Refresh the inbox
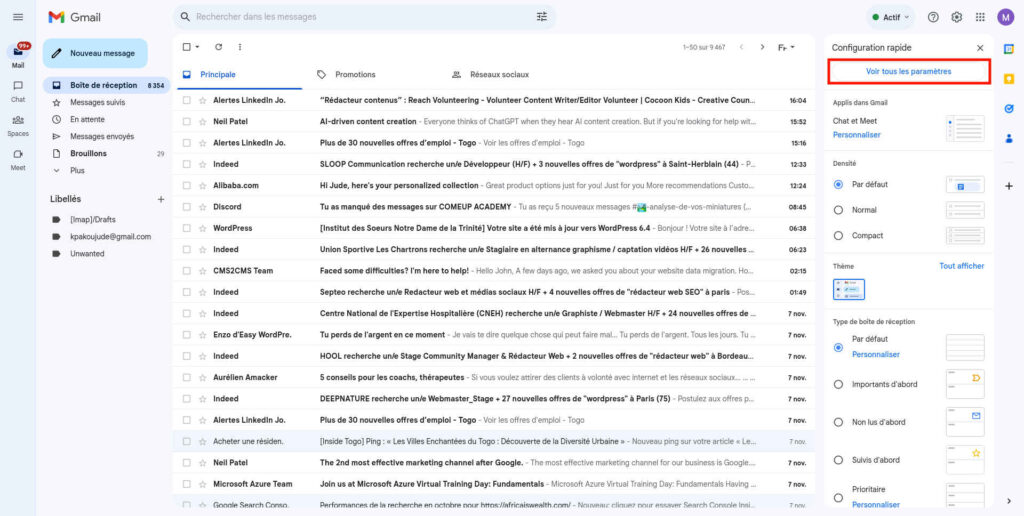Viewport: 1024px width, 516px height. pyautogui.click(x=219, y=47)
